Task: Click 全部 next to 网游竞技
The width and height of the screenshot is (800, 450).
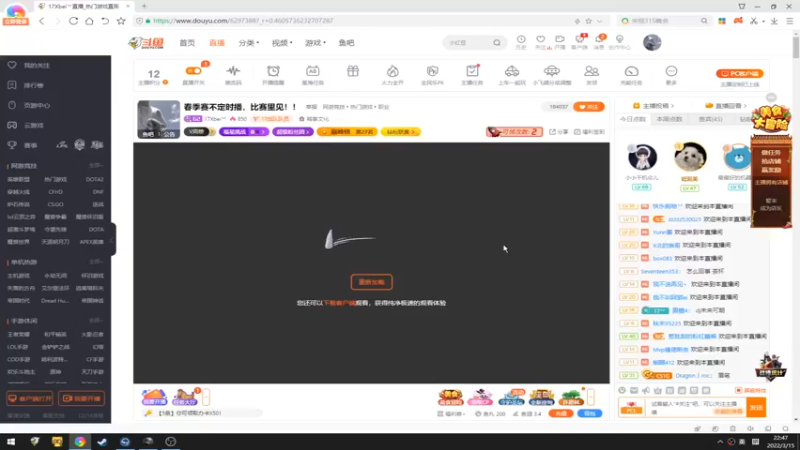Action: pos(96,166)
